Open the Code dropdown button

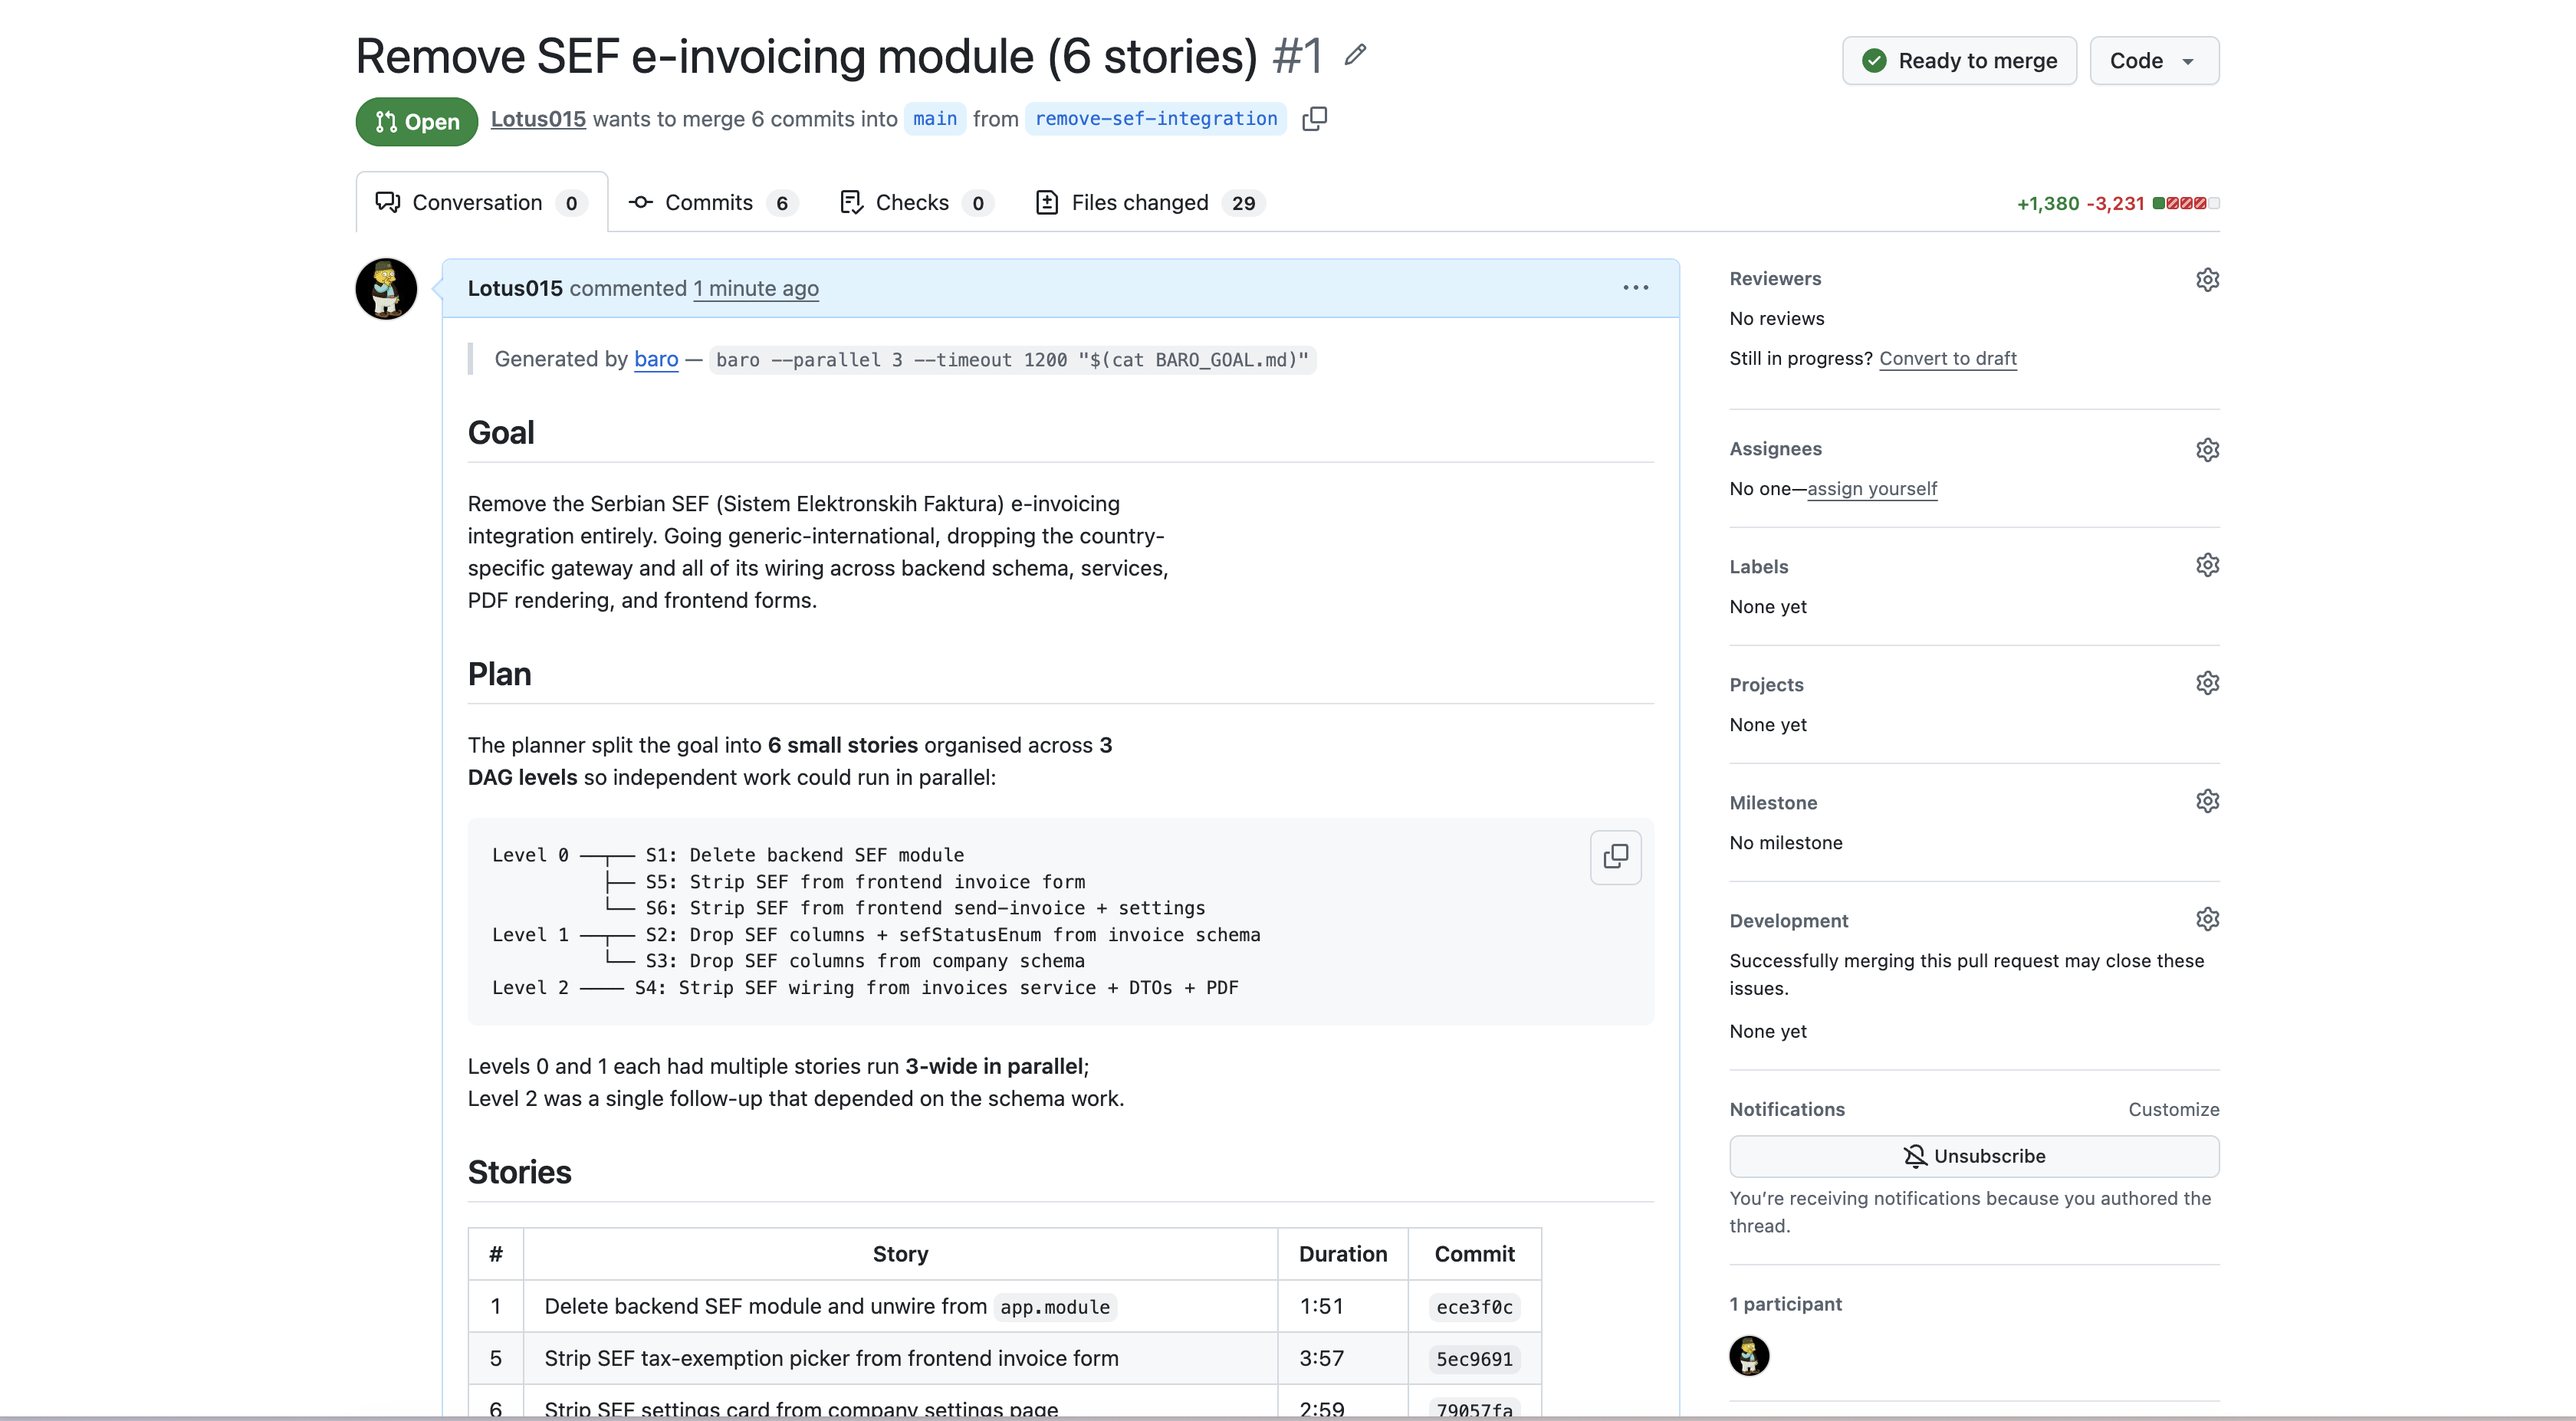[x=2154, y=61]
